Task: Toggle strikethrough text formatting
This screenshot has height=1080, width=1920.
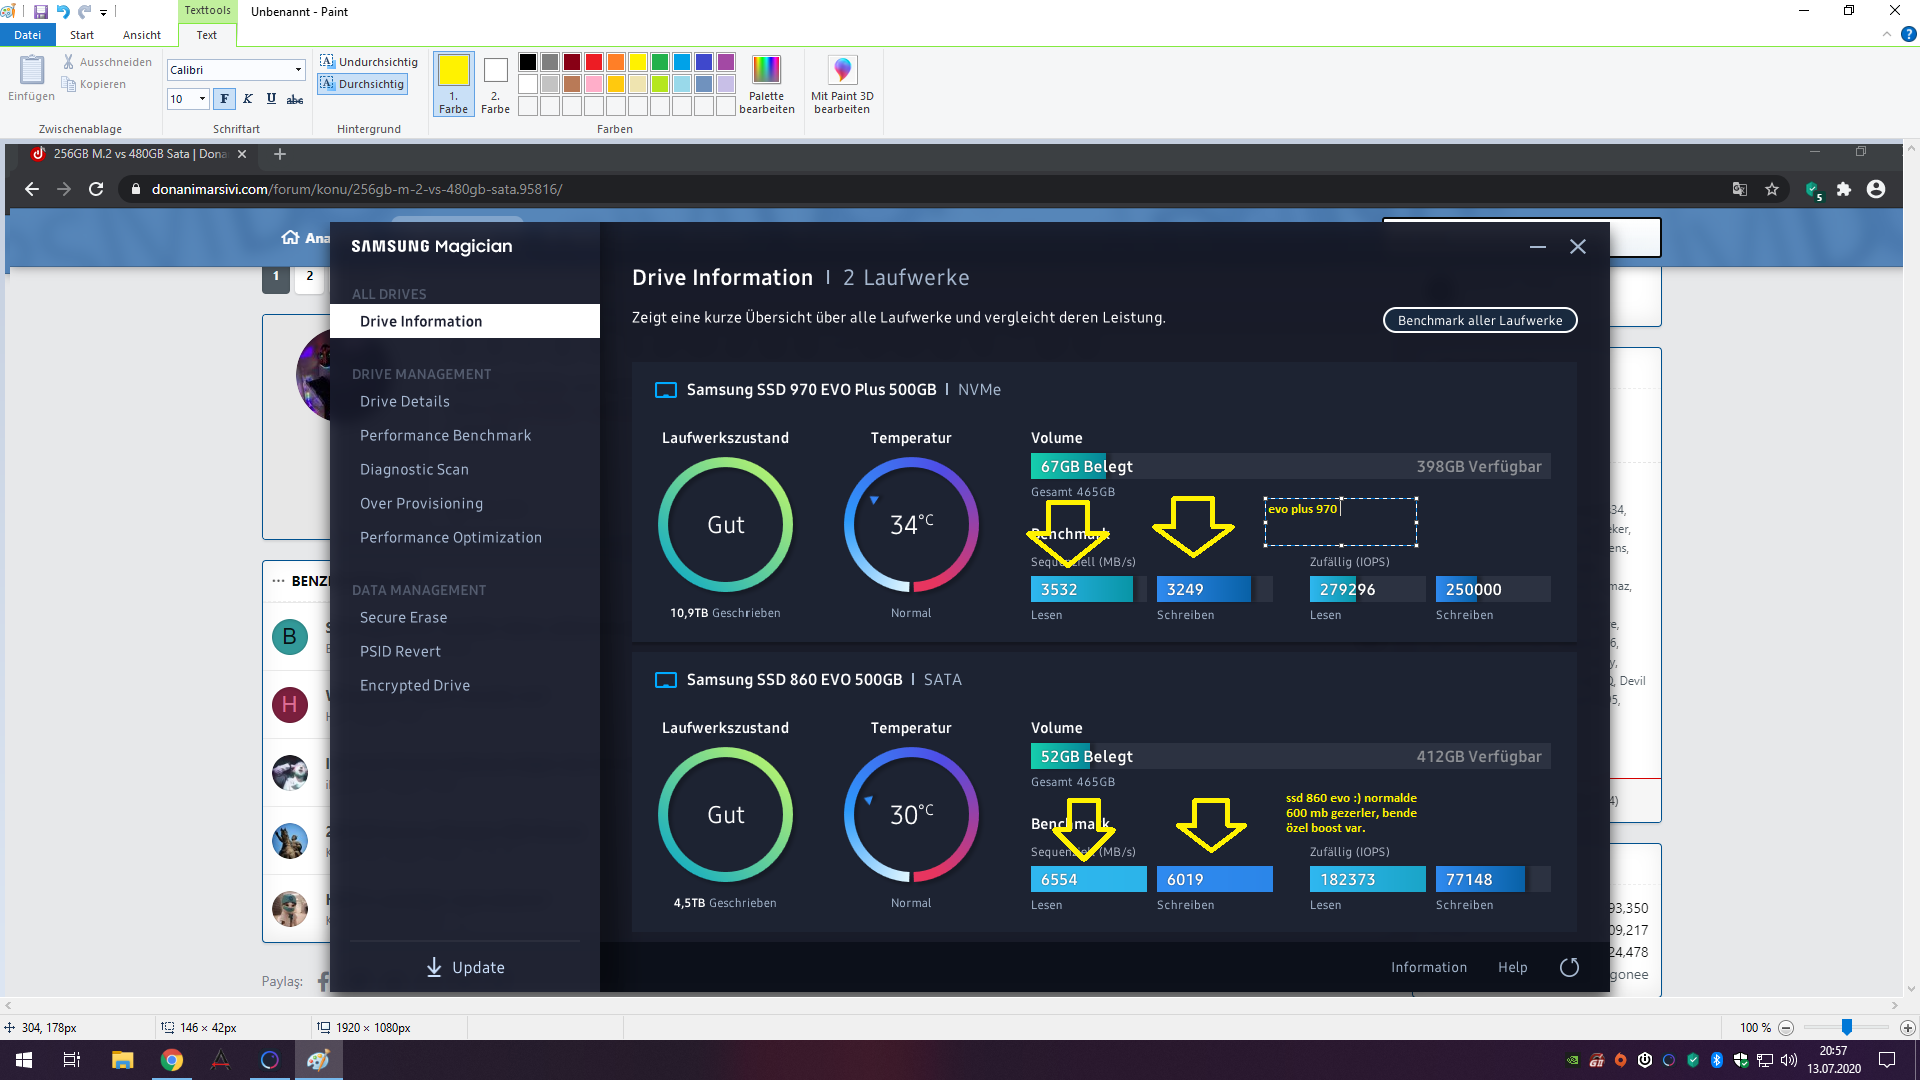Action: (295, 99)
